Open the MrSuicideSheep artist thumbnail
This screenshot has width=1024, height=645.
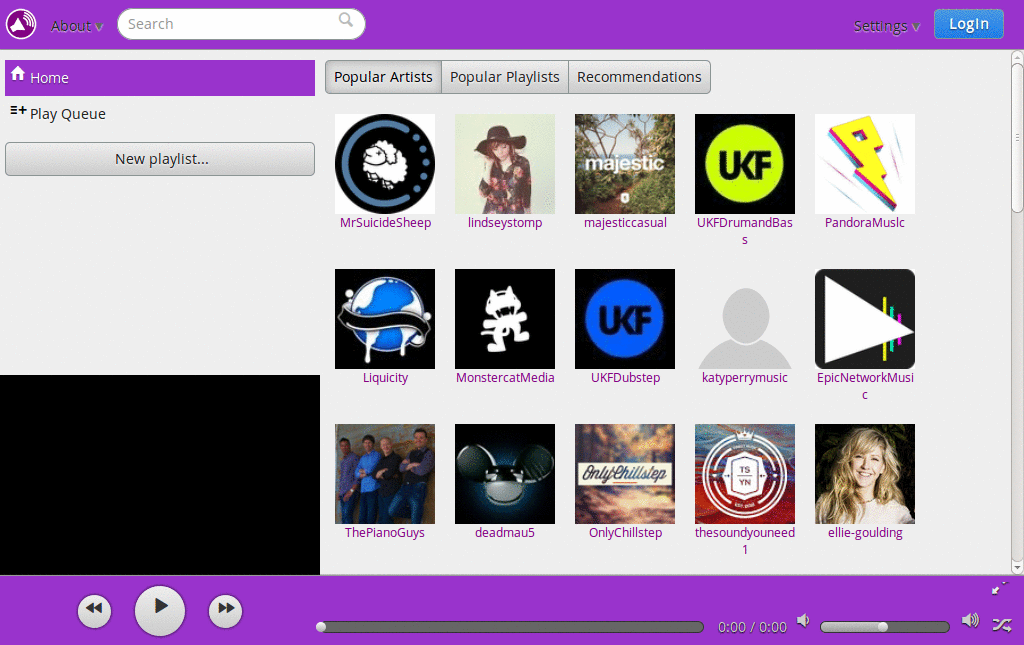click(385, 164)
